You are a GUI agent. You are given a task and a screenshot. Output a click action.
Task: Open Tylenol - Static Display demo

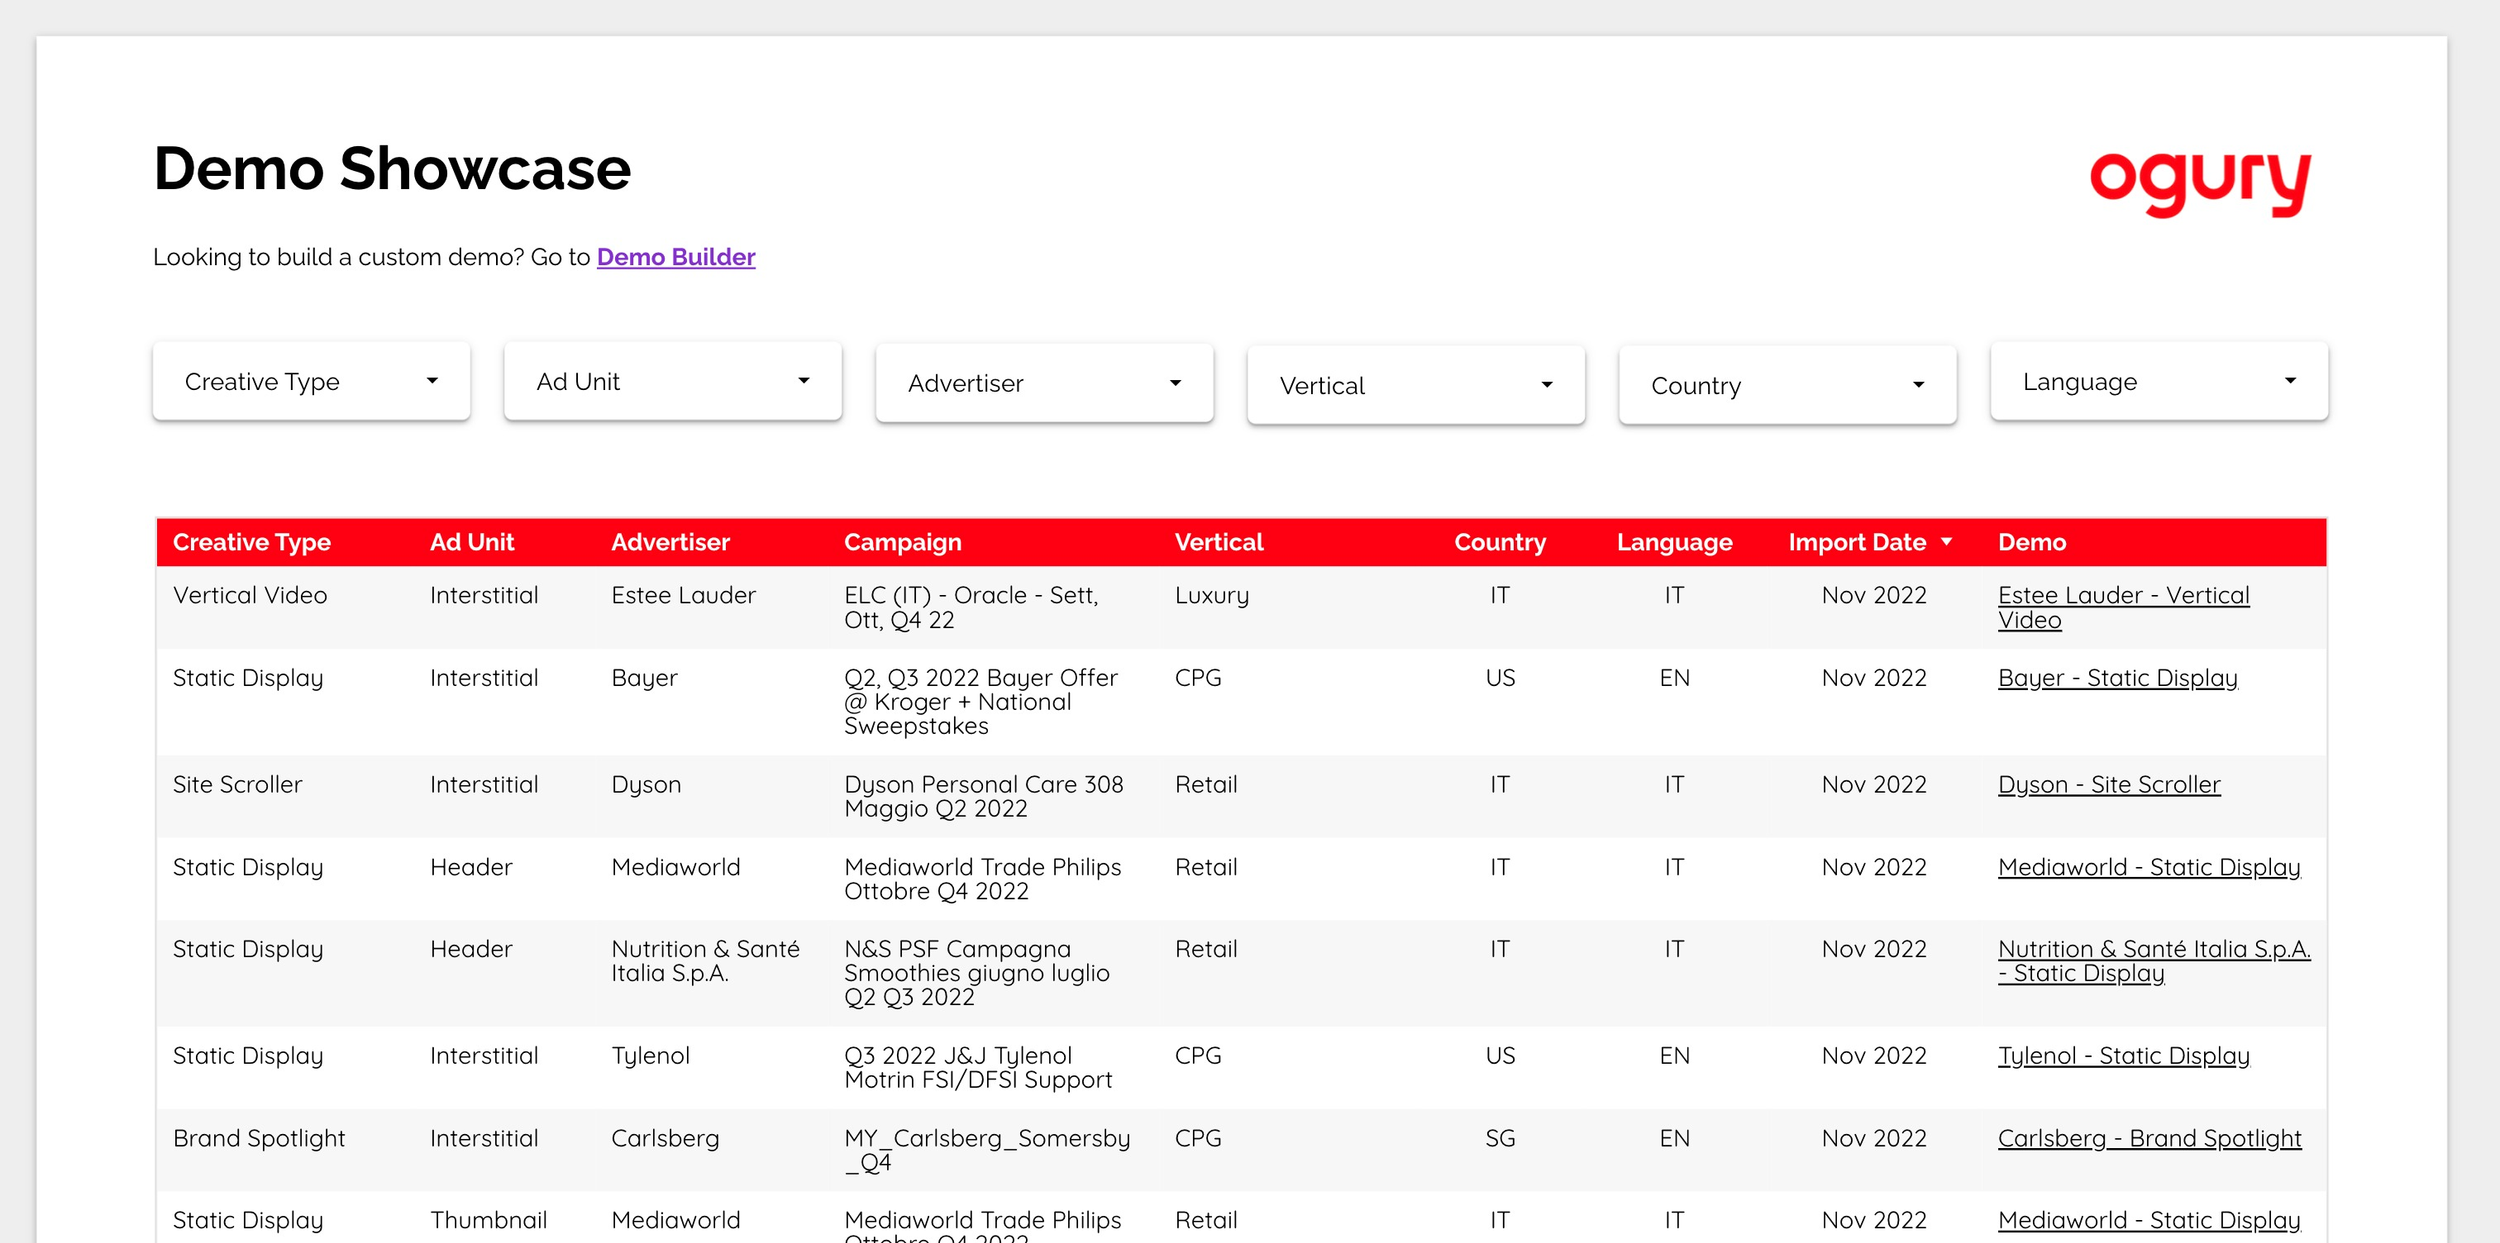click(2123, 1056)
